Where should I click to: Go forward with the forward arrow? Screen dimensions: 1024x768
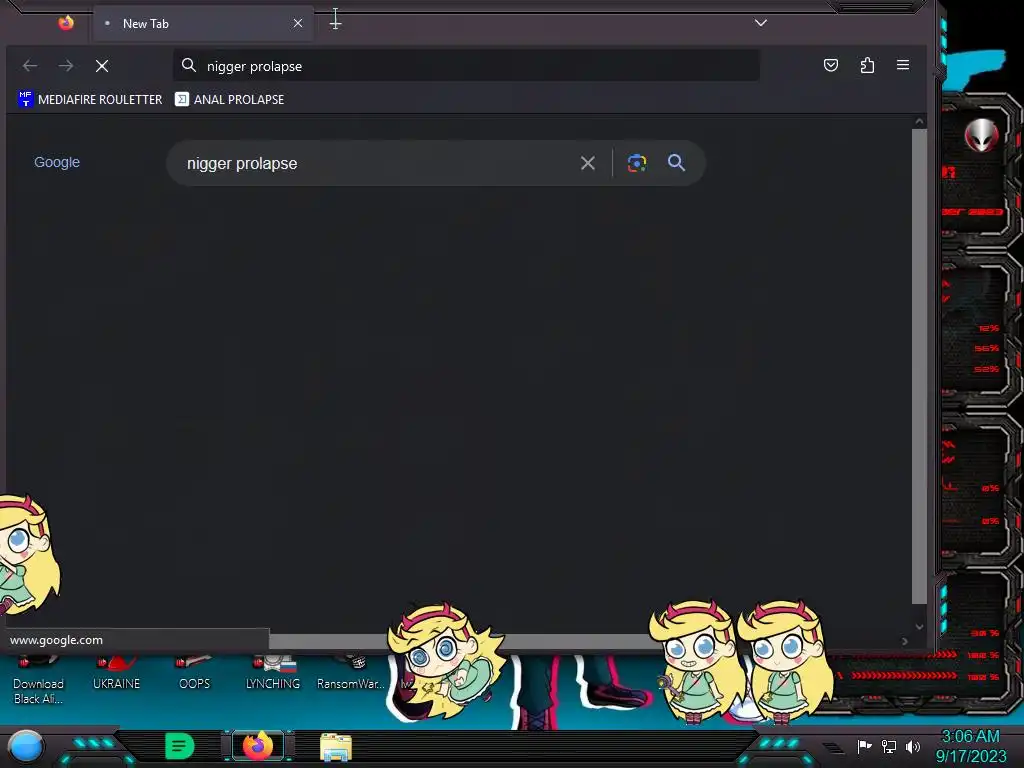click(x=66, y=65)
